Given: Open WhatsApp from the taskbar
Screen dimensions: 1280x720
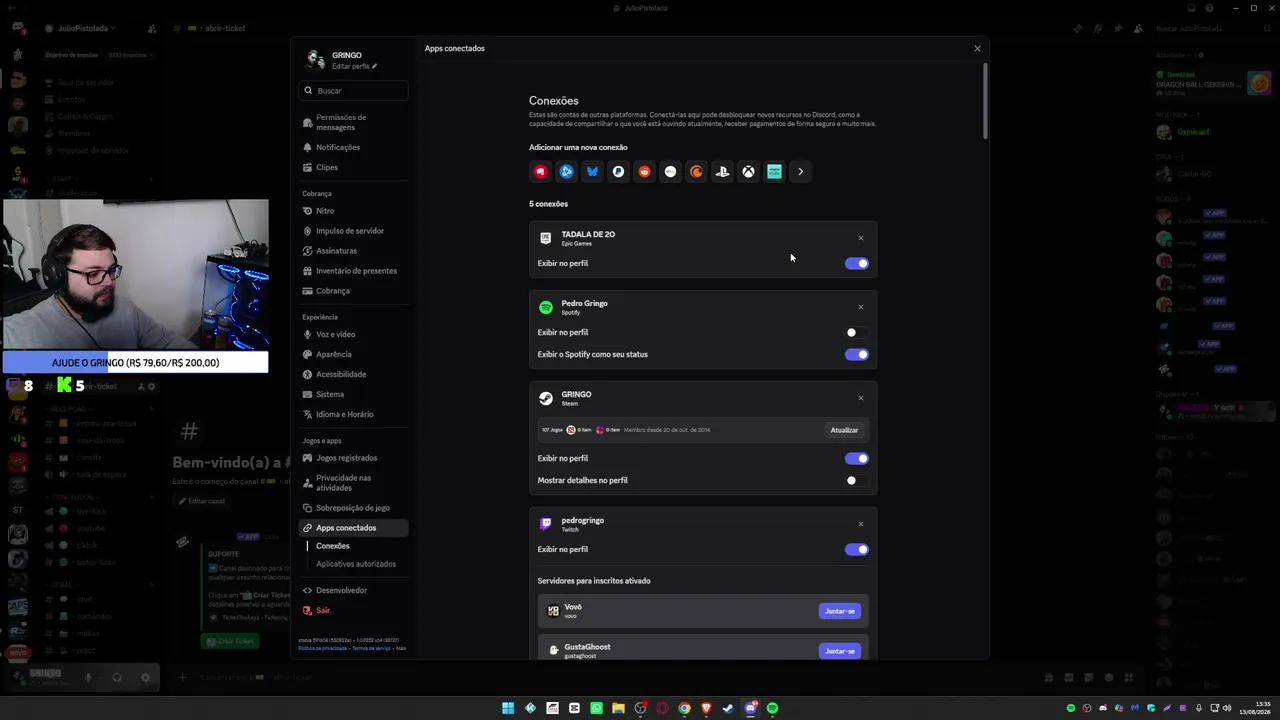Looking at the screenshot, I should point(596,709).
